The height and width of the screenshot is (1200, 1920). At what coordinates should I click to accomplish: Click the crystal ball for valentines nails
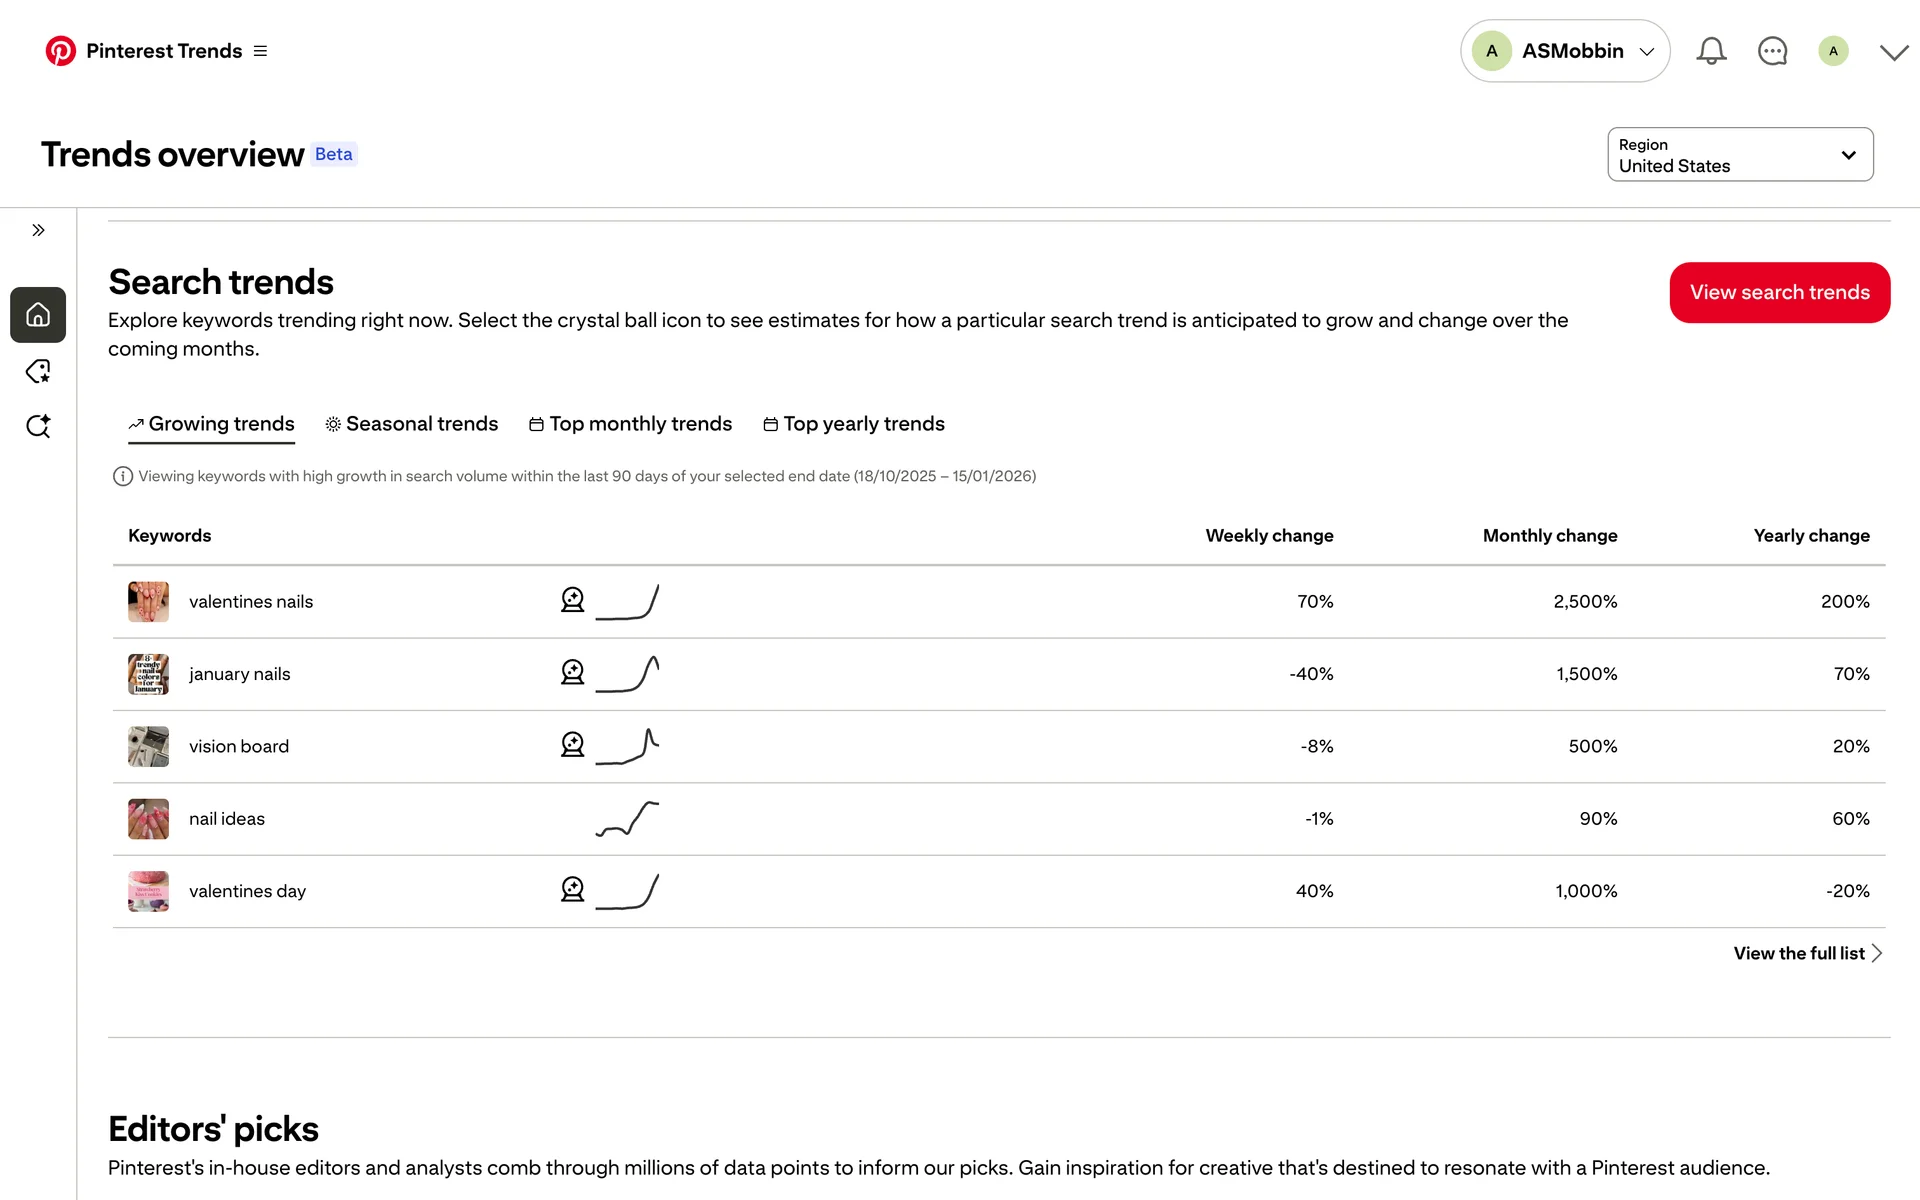(572, 600)
